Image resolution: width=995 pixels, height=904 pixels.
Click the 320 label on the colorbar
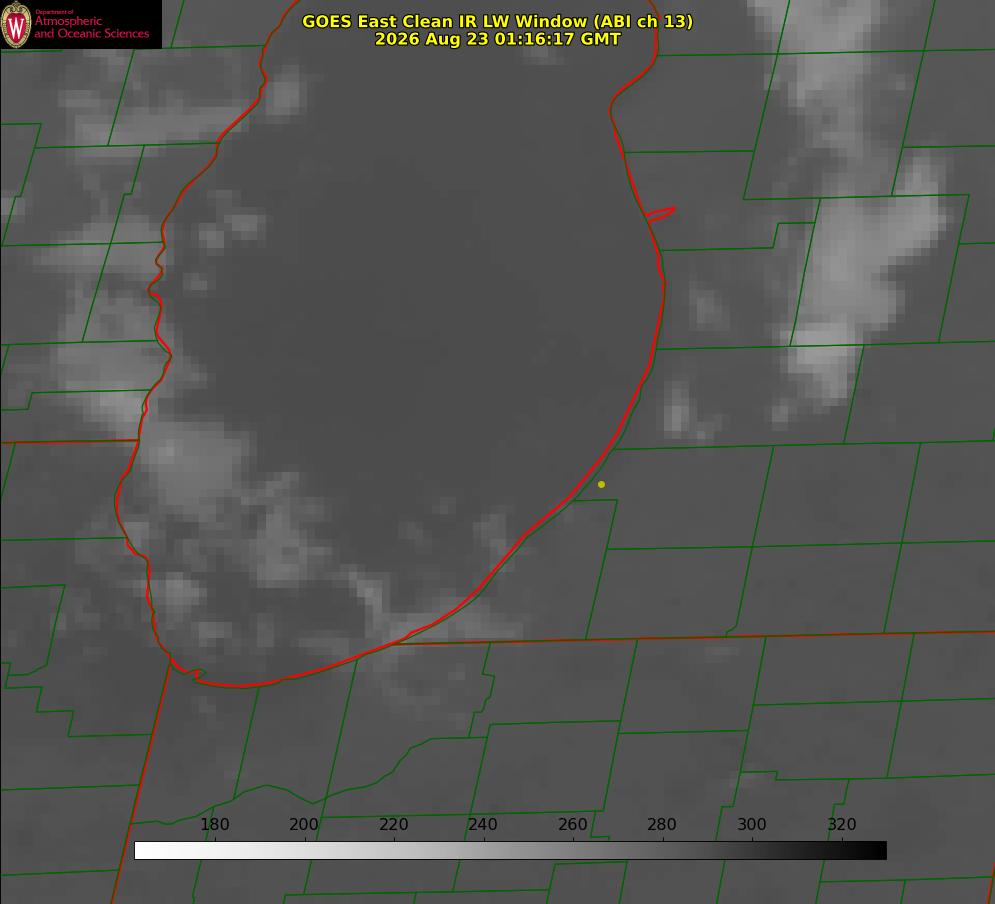[842, 824]
